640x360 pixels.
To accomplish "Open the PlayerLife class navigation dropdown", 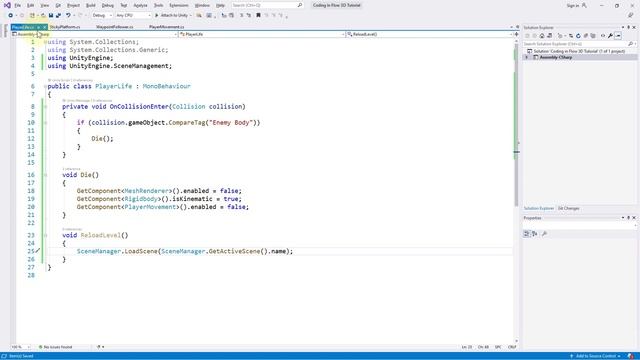I will pyautogui.click(x=262, y=34).
